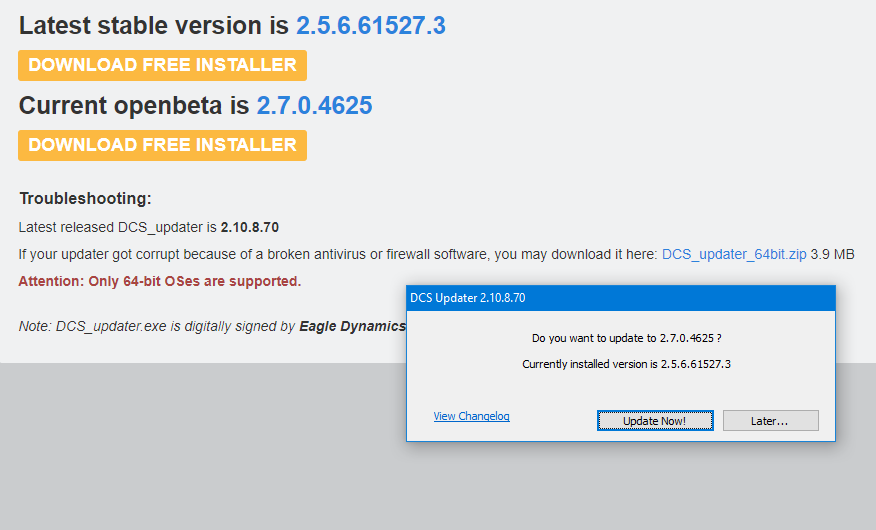Click the stable version number 2.5.6.61527.3 link
Image resolution: width=876 pixels, height=530 pixels.
click(370, 26)
